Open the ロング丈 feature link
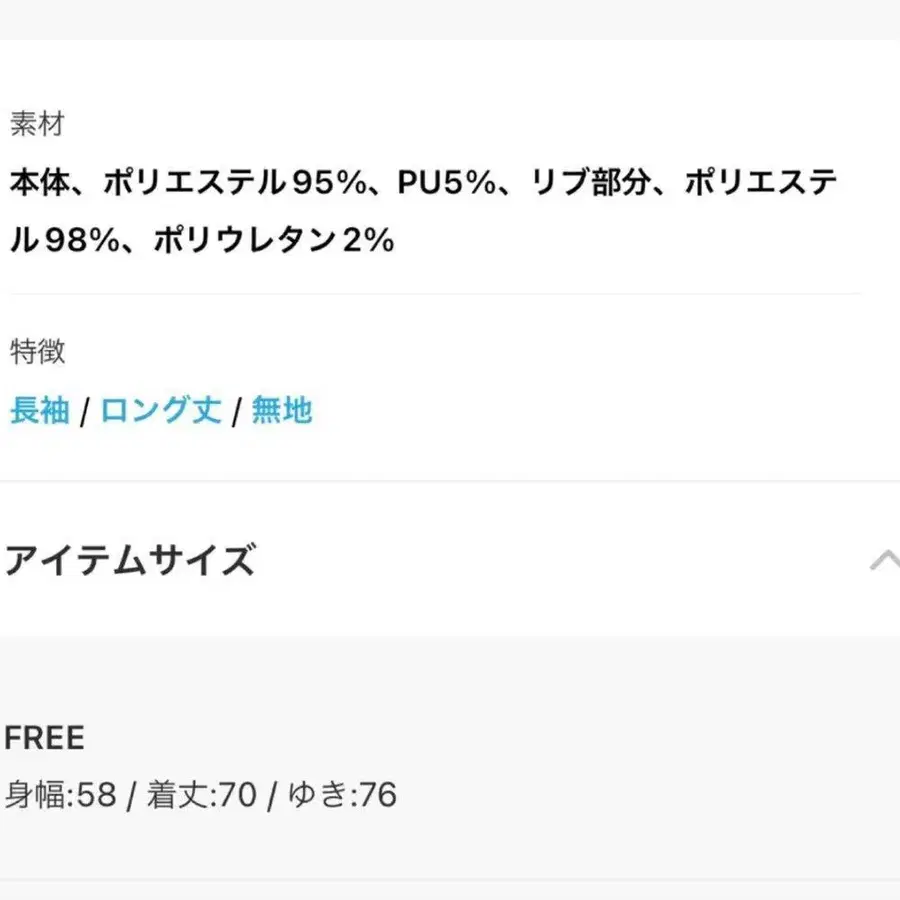 pos(161,410)
